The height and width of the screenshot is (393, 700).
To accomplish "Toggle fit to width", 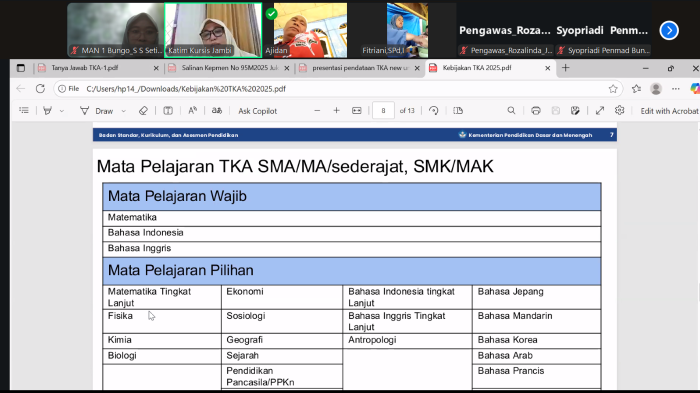I will coord(357,110).
